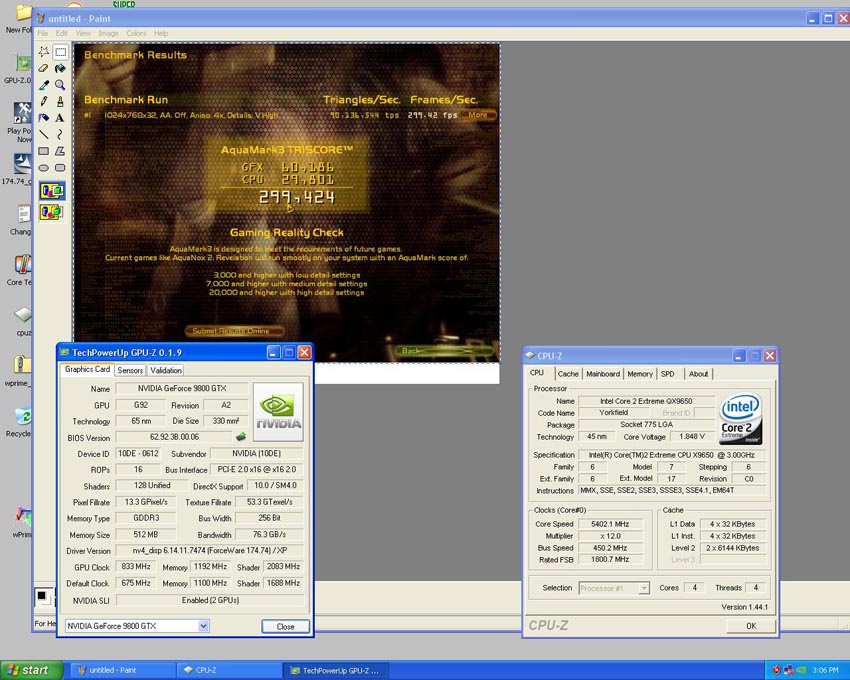This screenshot has height=680, width=850.
Task: Choose the Ellipse shape tool
Action: [x=44, y=168]
